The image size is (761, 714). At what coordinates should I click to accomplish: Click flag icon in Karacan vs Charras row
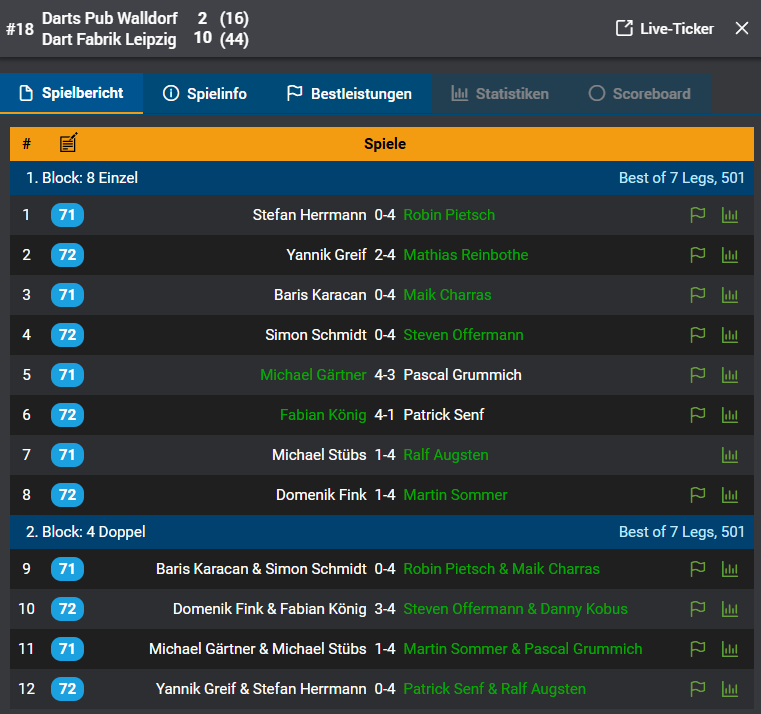tap(697, 295)
